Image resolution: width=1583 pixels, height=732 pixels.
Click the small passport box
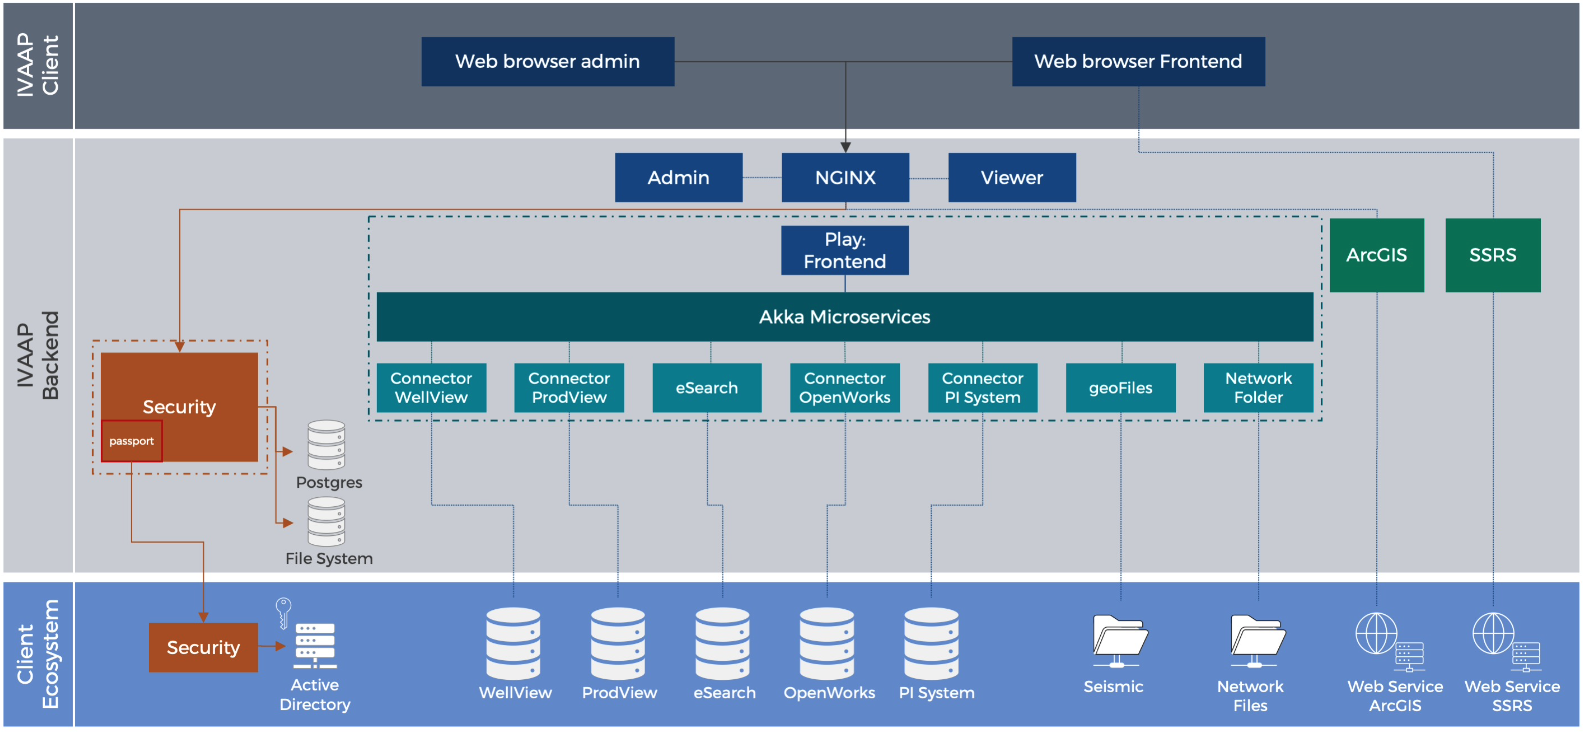pos(132,441)
